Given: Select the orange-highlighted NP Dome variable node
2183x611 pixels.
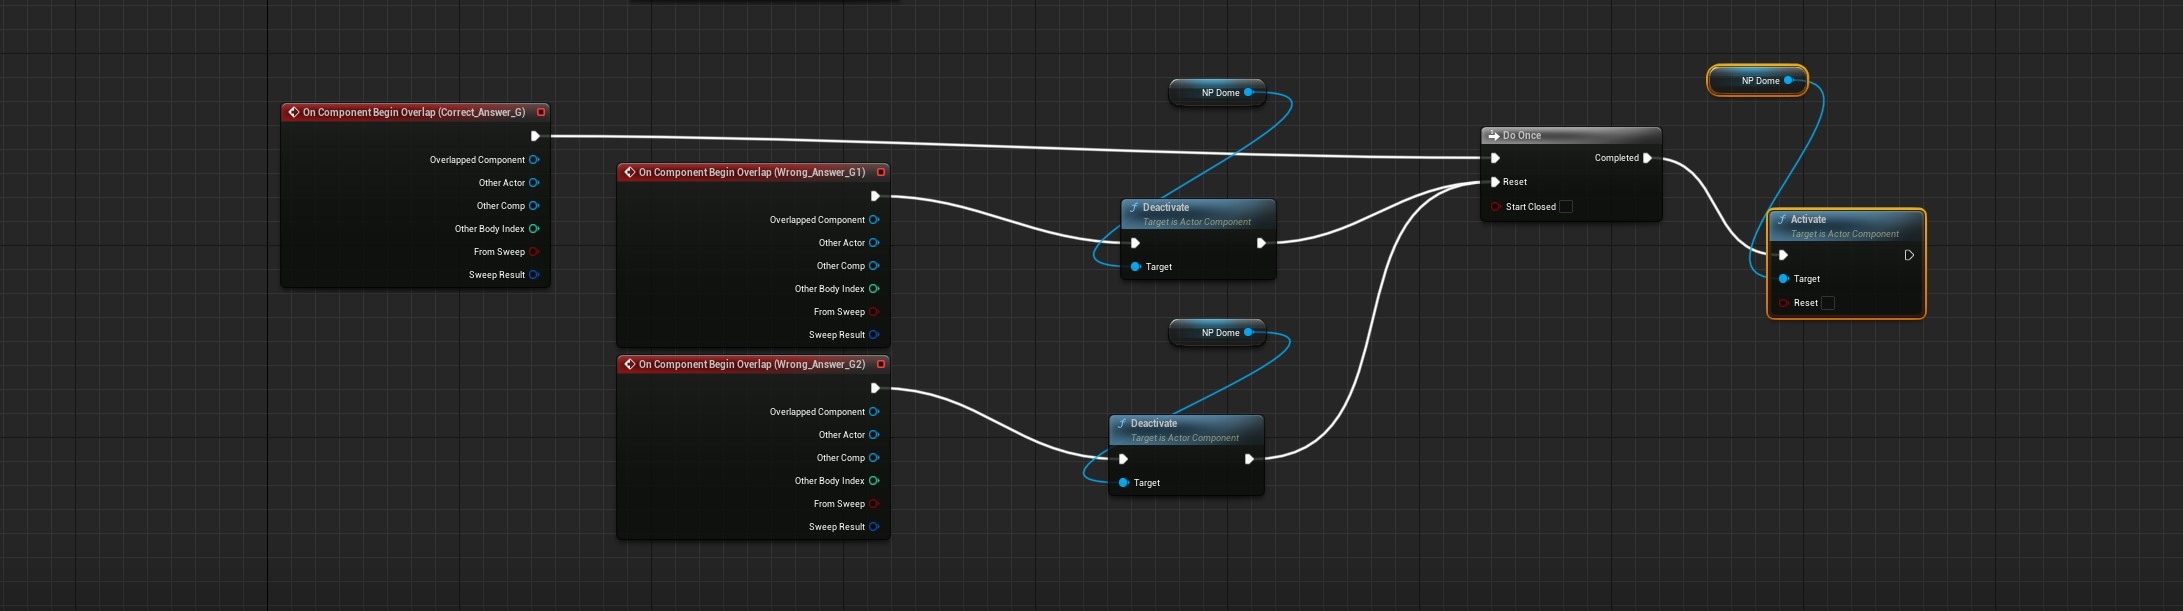Looking at the screenshot, I should [x=1757, y=81].
